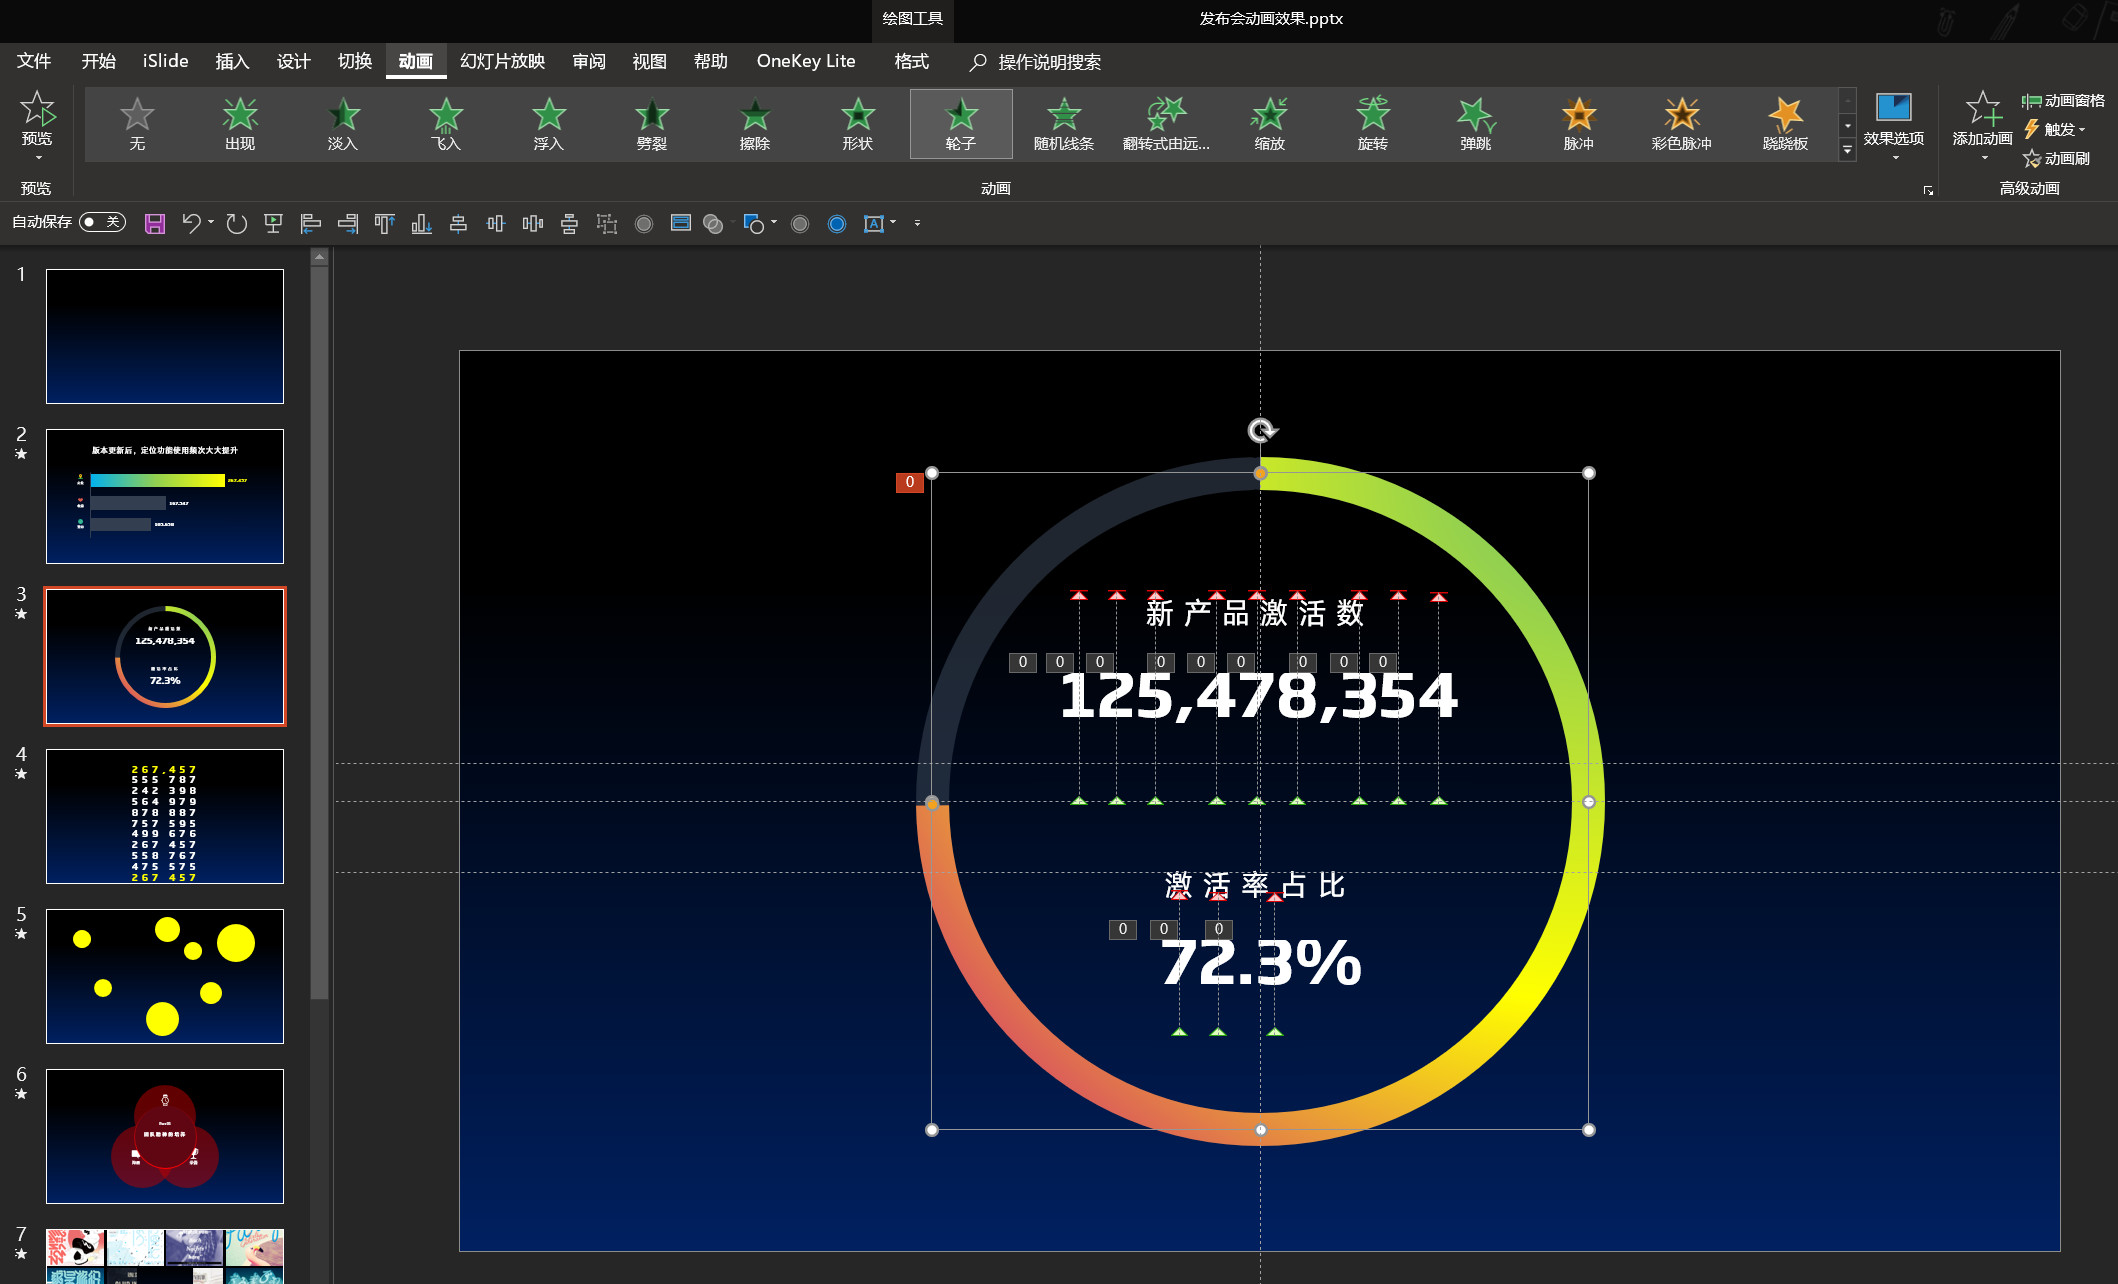Apply the 随机线条 random bars animation

pyautogui.click(x=1064, y=124)
